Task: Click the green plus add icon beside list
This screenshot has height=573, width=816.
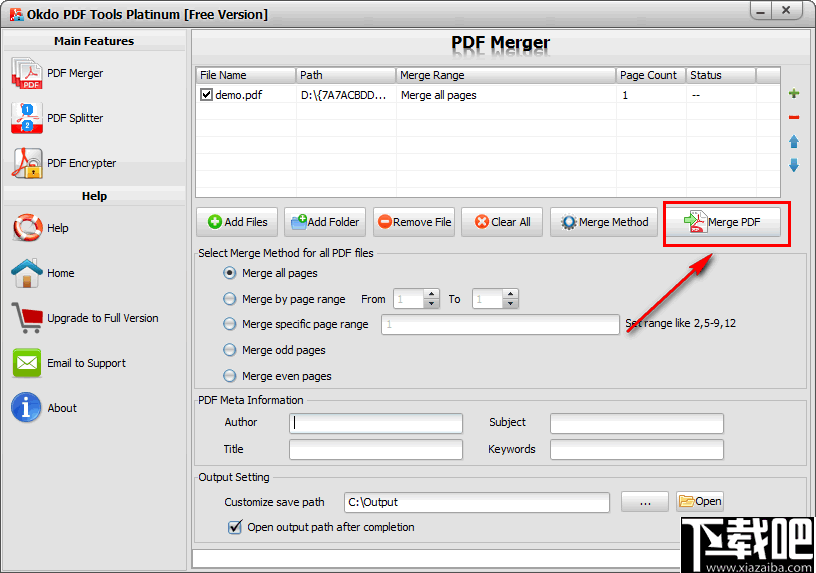Action: coord(794,94)
